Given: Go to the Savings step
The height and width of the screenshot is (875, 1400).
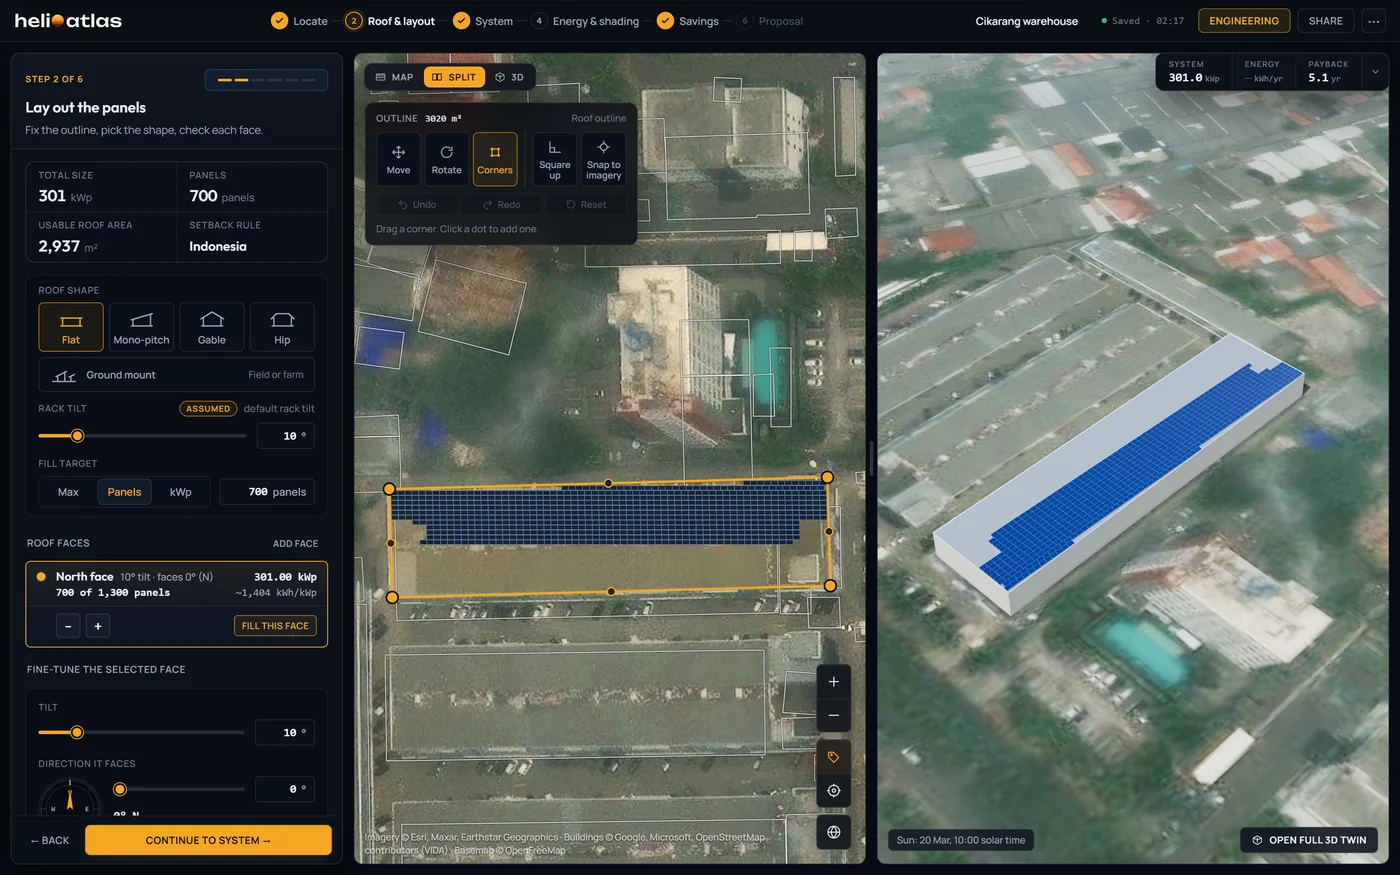Looking at the screenshot, I should [688, 21].
